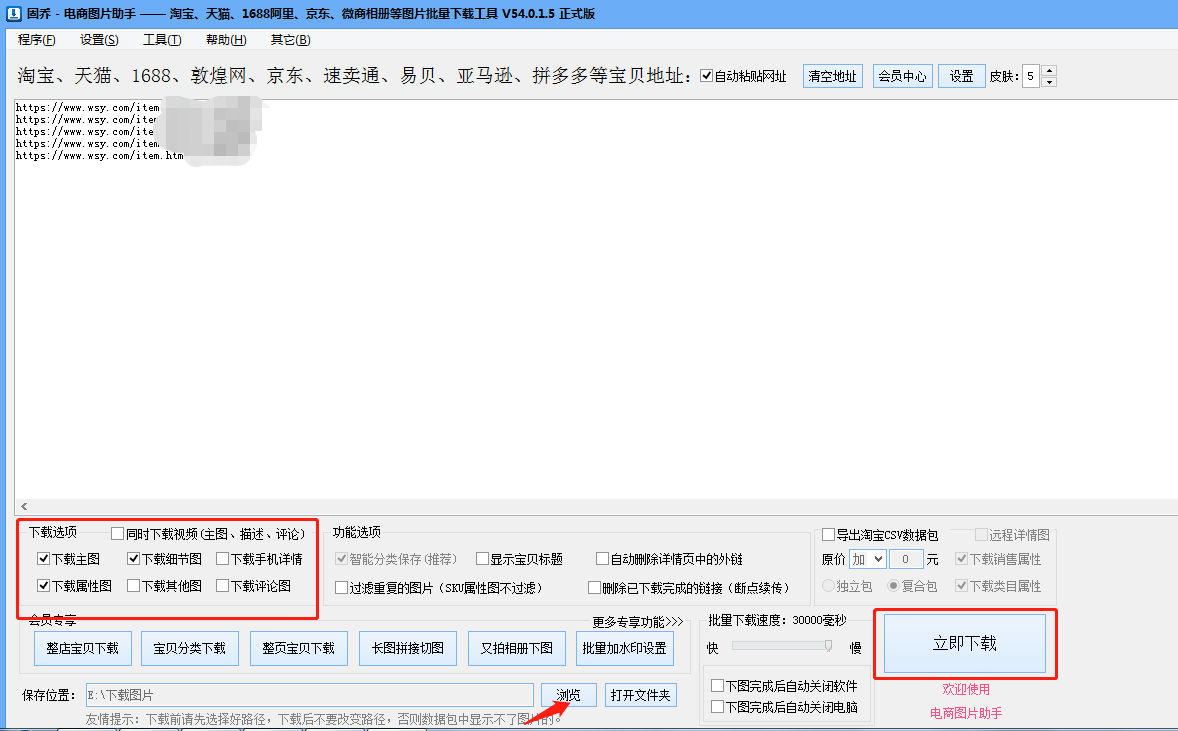The width and height of the screenshot is (1178, 731).
Task: Enable the 下载评论图 checkbox
Action: coord(222,585)
